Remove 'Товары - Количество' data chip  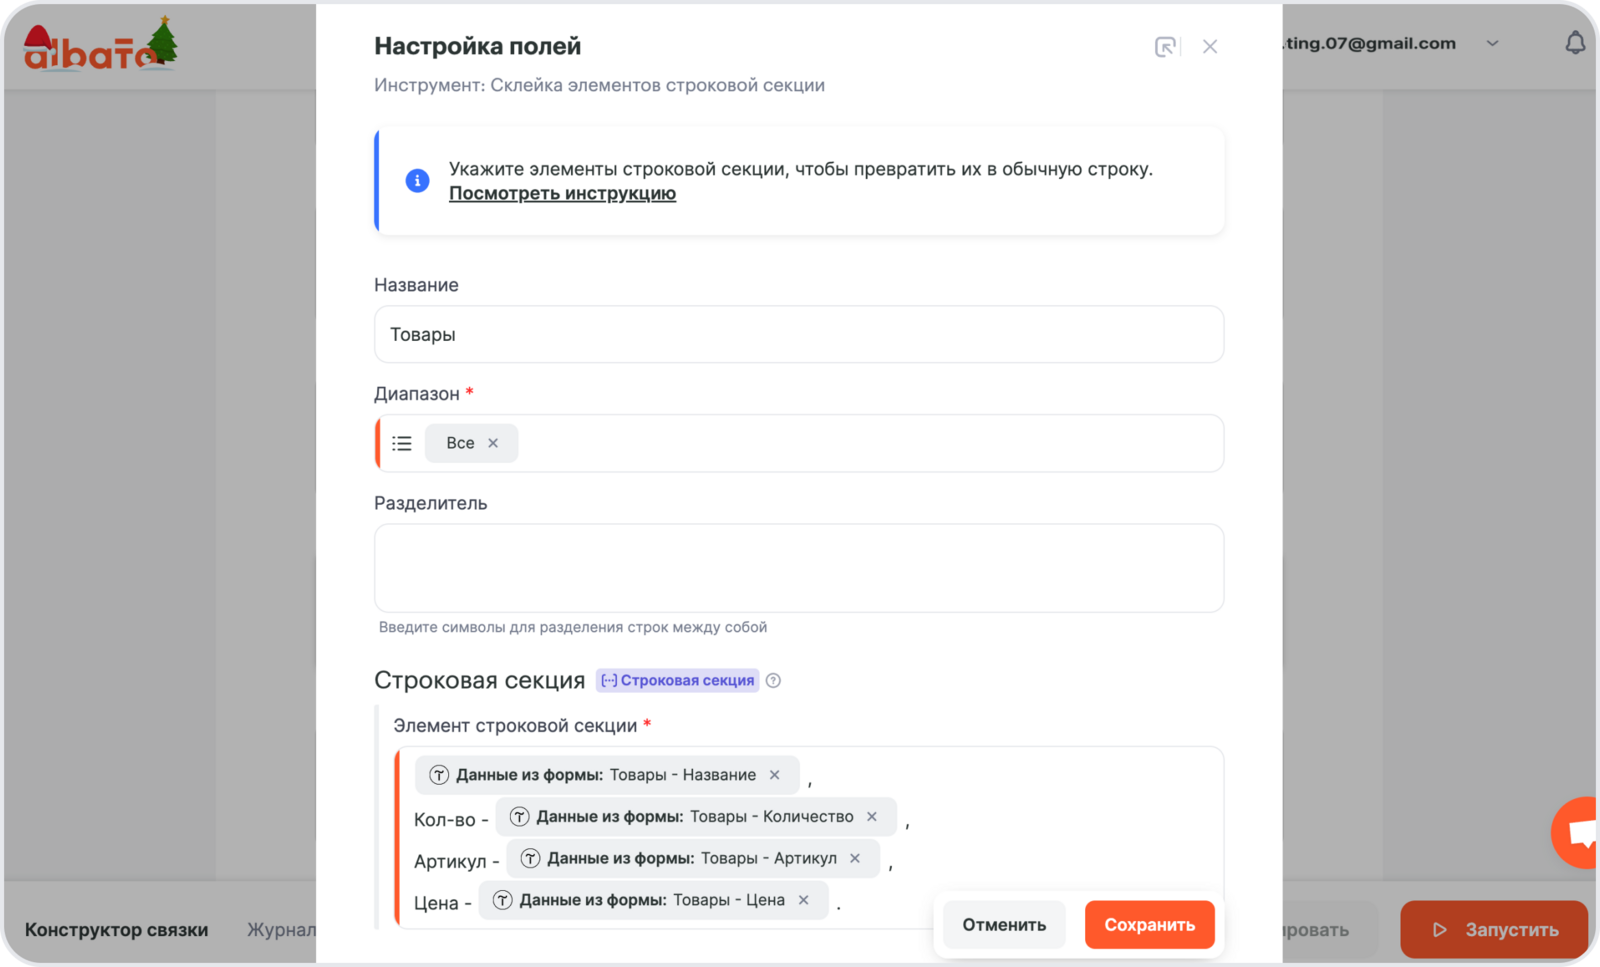click(x=872, y=817)
